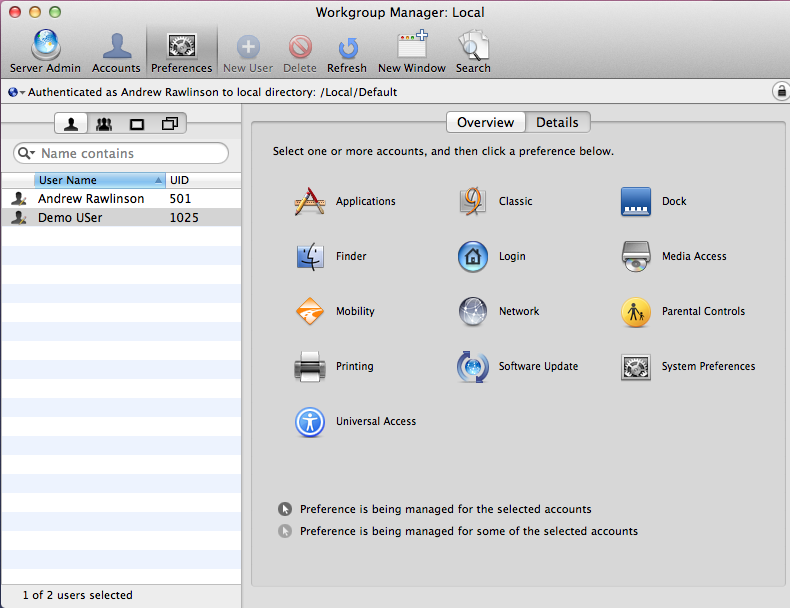Screen dimensions: 790x608
Task: Open a New Window
Action: pyautogui.click(x=412, y=51)
